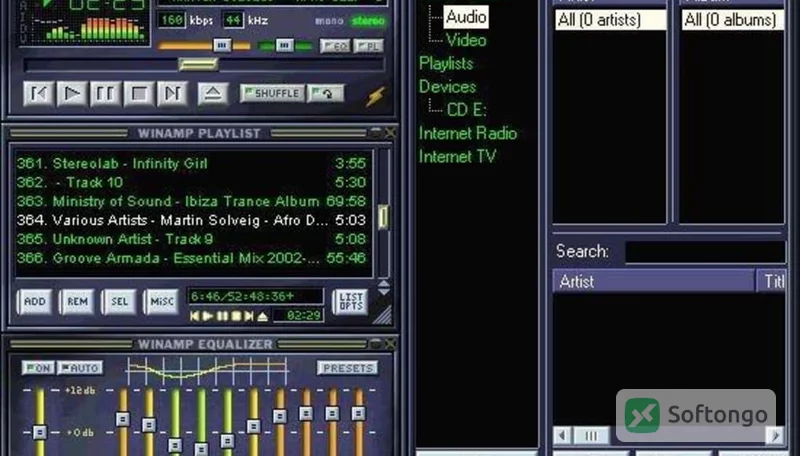Image resolution: width=800 pixels, height=456 pixels.
Task: Toggle the Repeat button beside Shuffle
Action: pyautogui.click(x=326, y=93)
